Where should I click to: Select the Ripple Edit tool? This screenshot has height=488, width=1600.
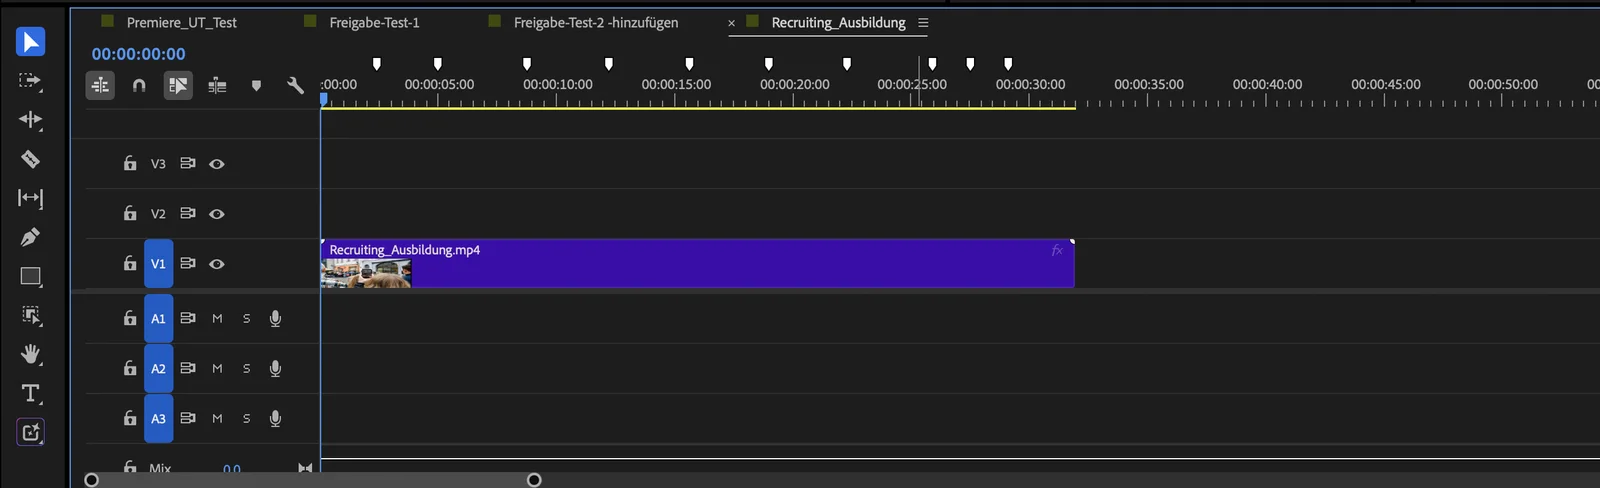tap(30, 120)
